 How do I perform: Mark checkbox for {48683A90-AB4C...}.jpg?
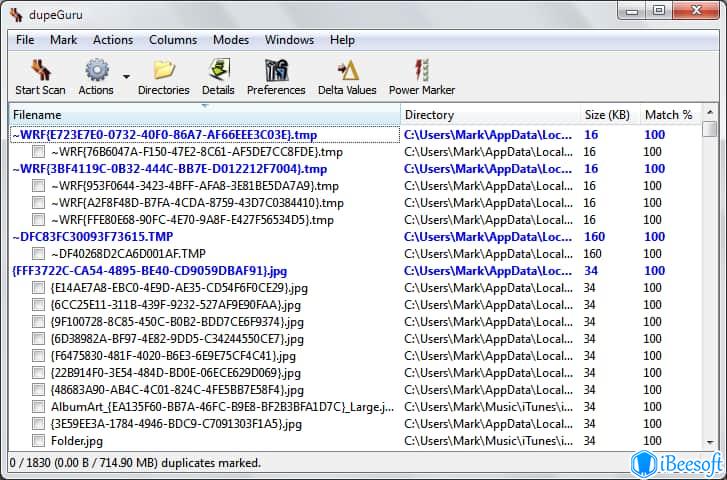click(x=38, y=390)
